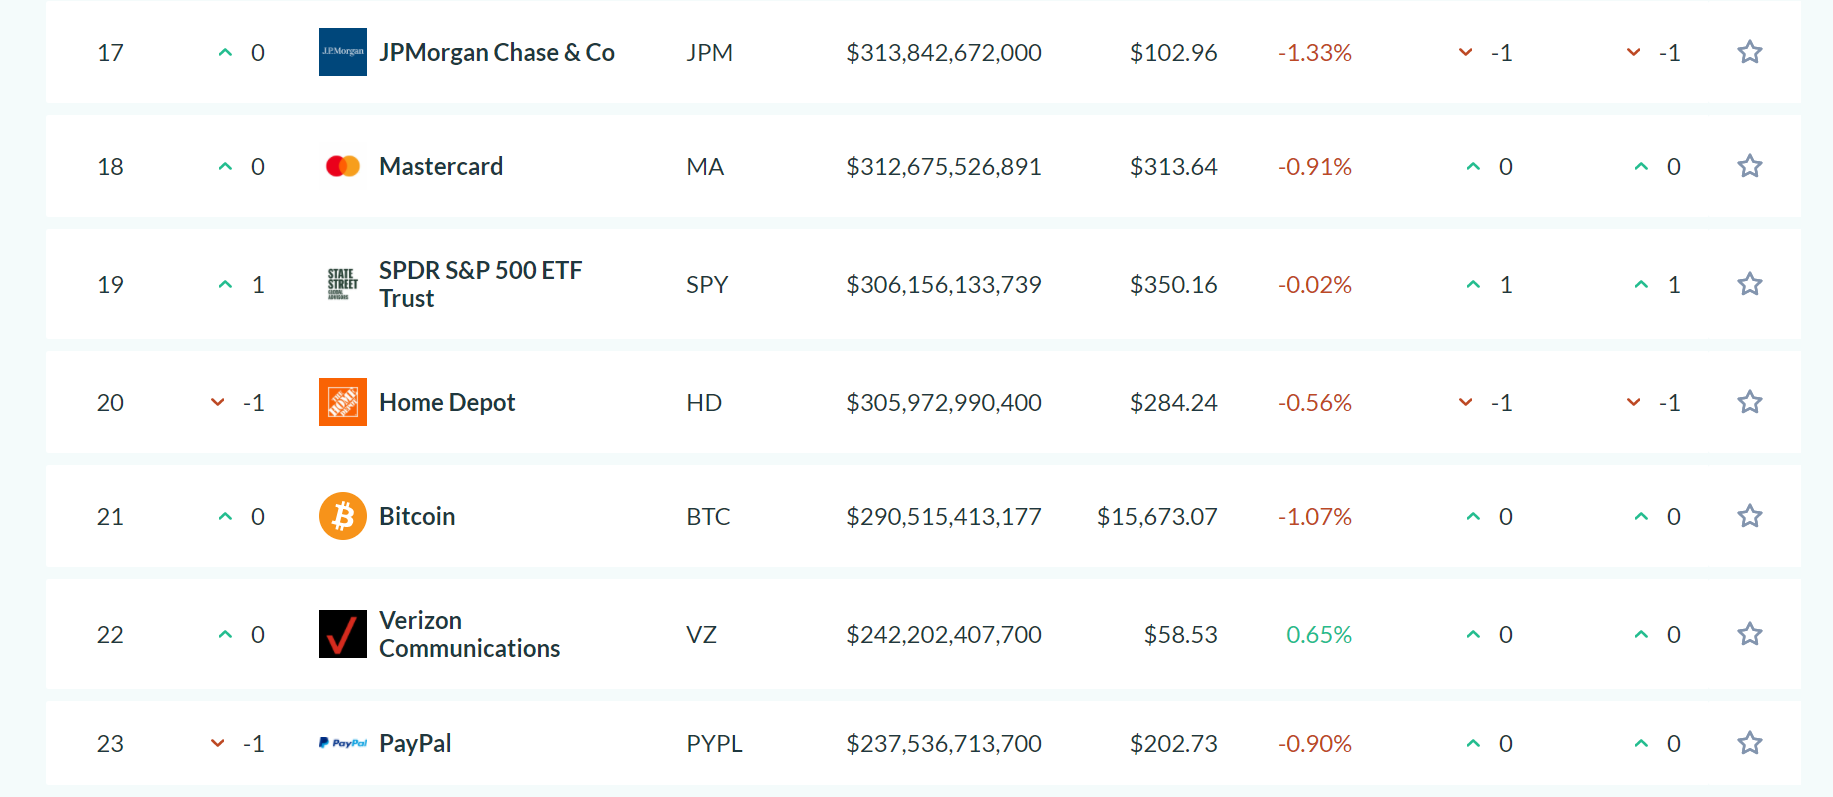Screen dimensions: 1833x797
Task: Click the JPMorgan Chase logo icon
Action: [342, 52]
